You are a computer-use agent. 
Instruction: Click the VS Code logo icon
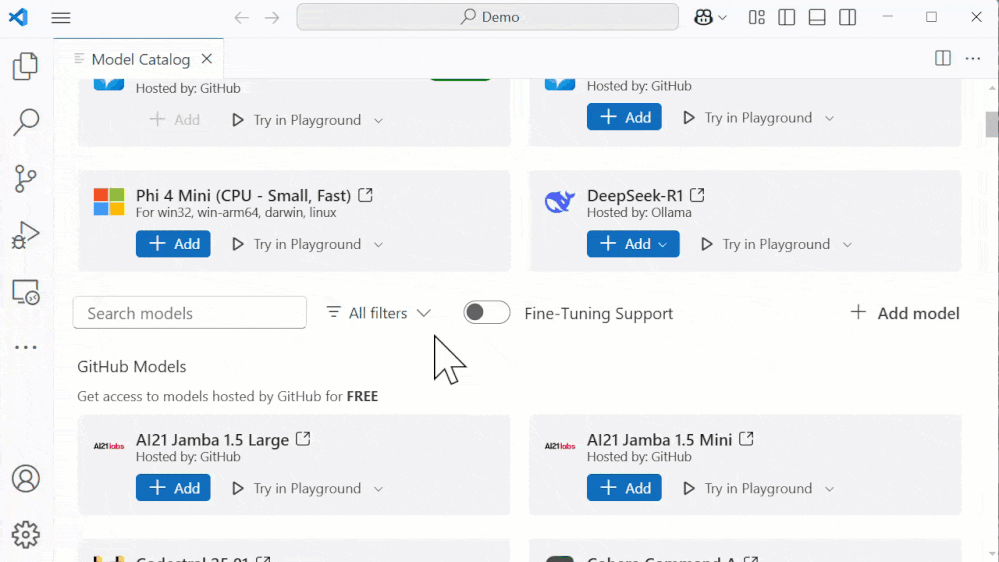coord(18,17)
